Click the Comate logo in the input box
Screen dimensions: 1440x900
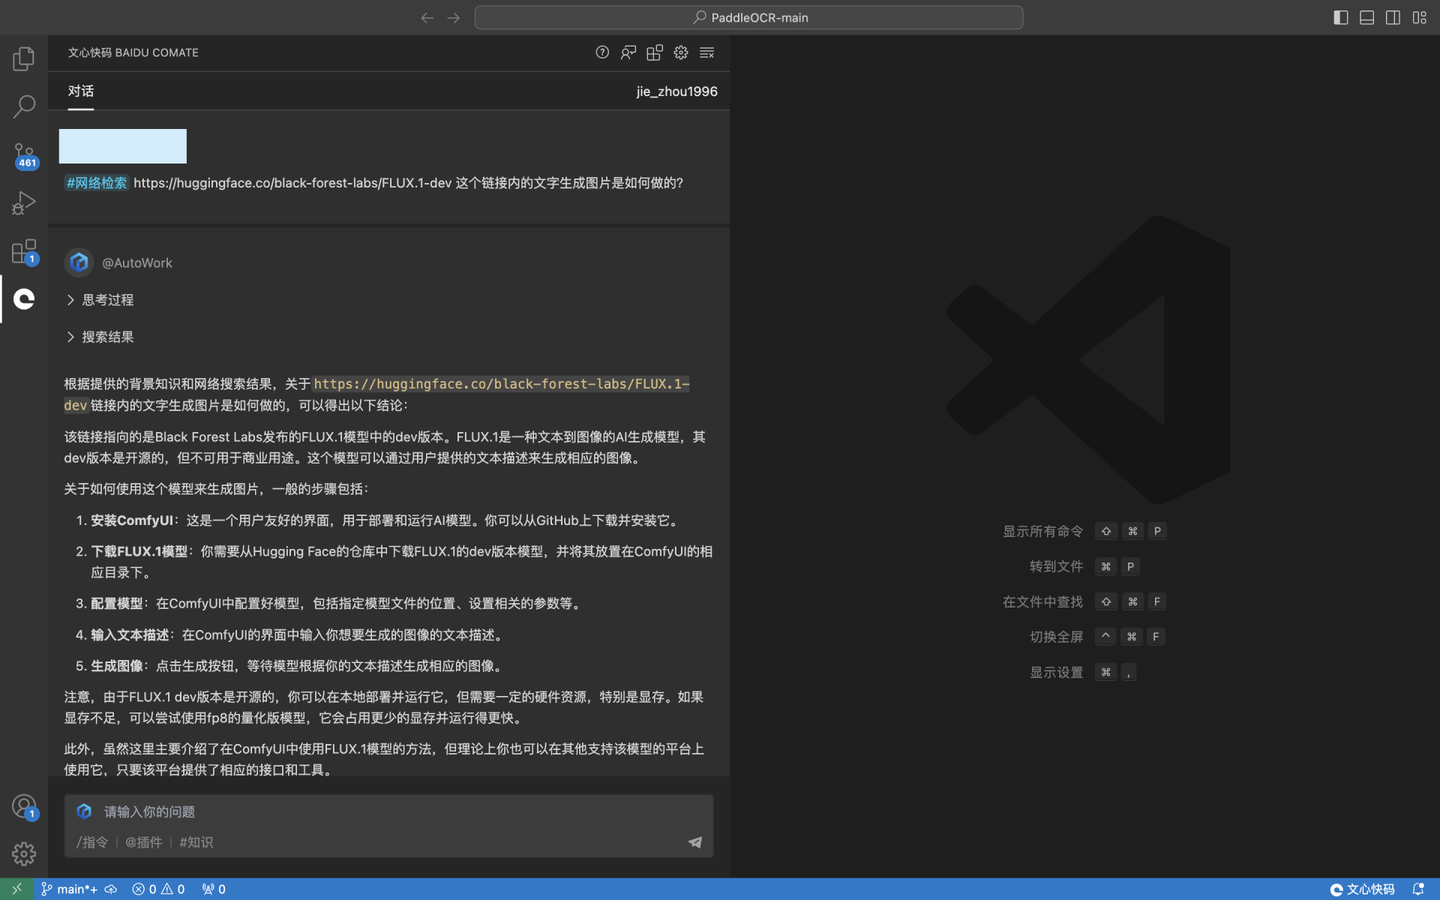point(85,811)
